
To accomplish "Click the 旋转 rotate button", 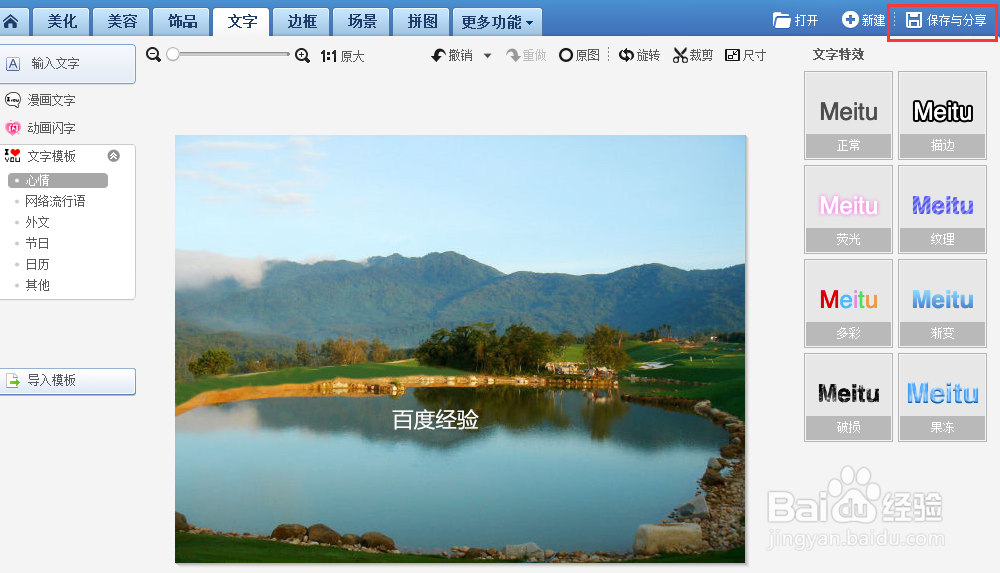I will coord(639,56).
